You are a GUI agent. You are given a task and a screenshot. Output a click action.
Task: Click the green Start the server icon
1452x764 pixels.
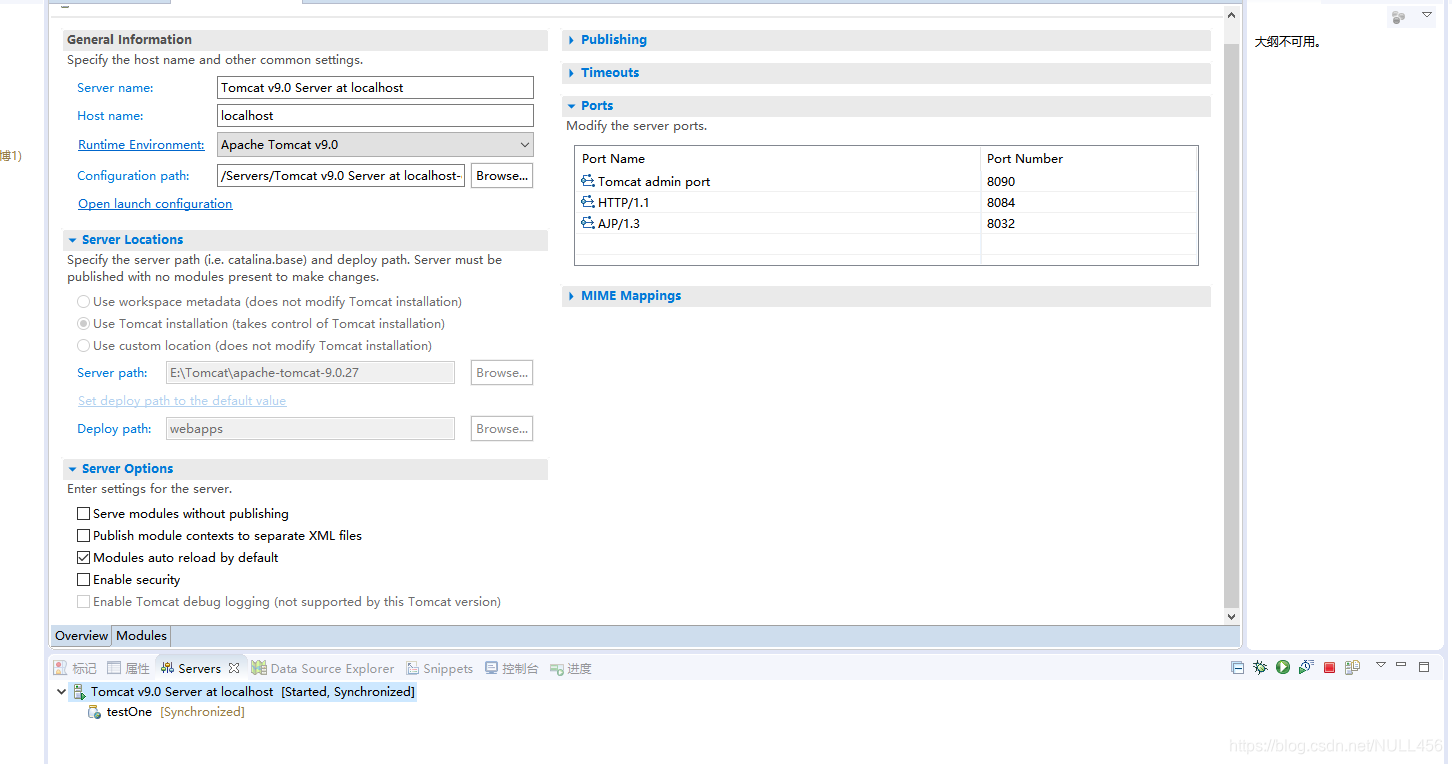coord(1283,667)
